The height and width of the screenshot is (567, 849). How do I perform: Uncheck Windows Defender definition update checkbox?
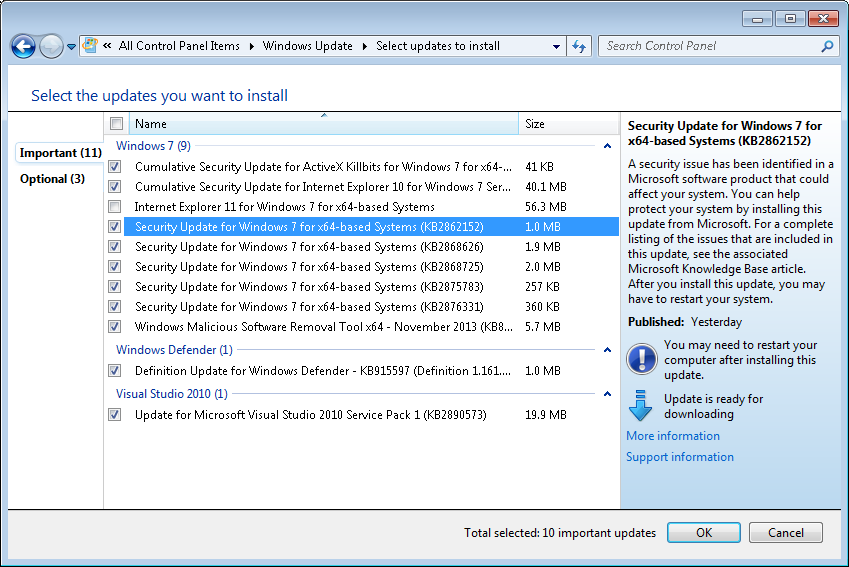click(115, 370)
